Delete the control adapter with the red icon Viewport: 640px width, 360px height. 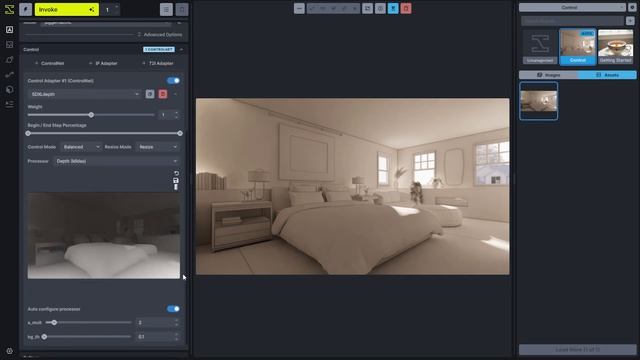[162, 94]
